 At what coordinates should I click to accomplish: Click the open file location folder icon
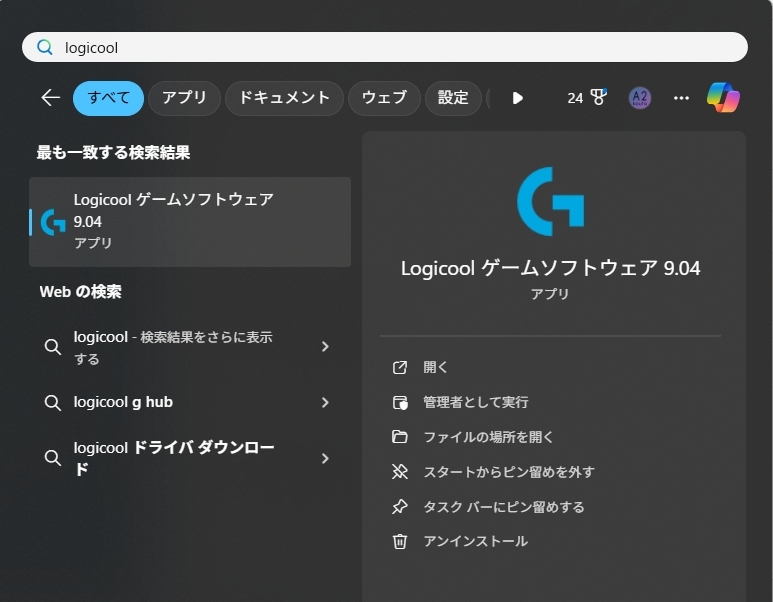click(399, 437)
